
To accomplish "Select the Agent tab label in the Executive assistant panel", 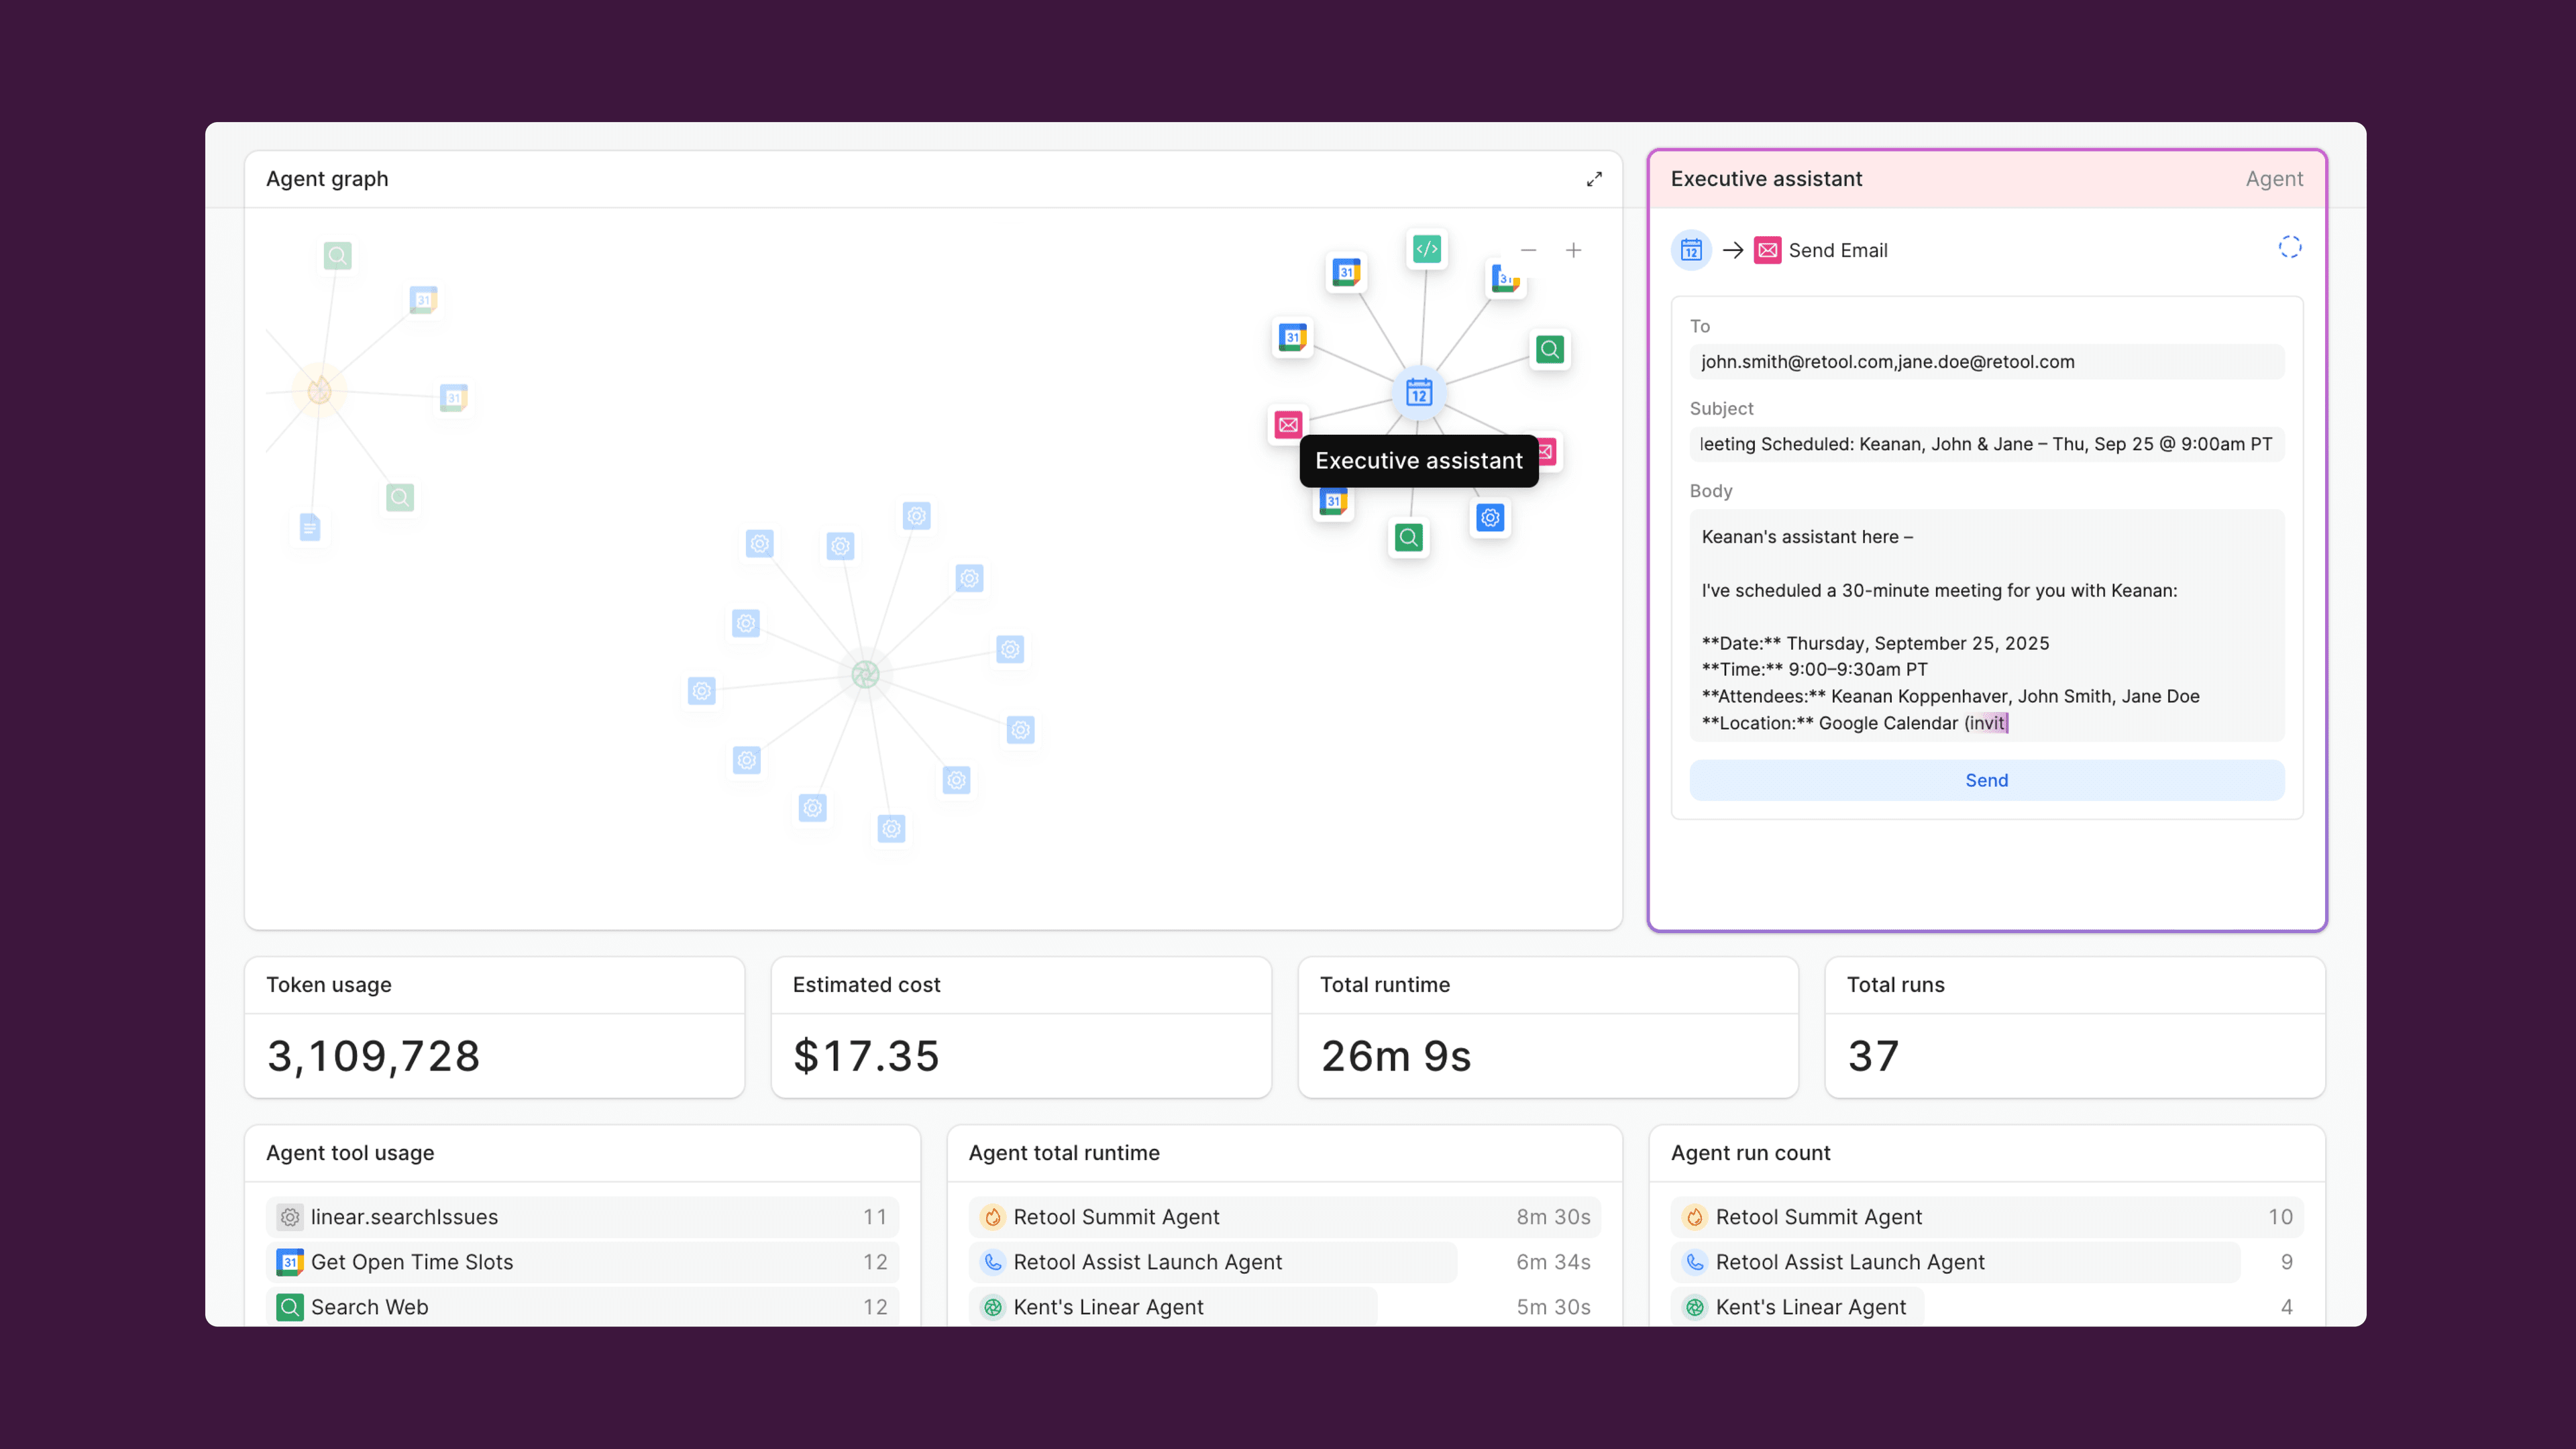I will tap(2274, 179).
